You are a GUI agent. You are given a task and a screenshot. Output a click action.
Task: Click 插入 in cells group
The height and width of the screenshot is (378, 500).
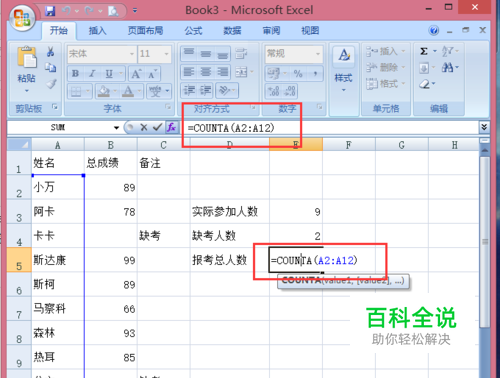[x=386, y=51]
